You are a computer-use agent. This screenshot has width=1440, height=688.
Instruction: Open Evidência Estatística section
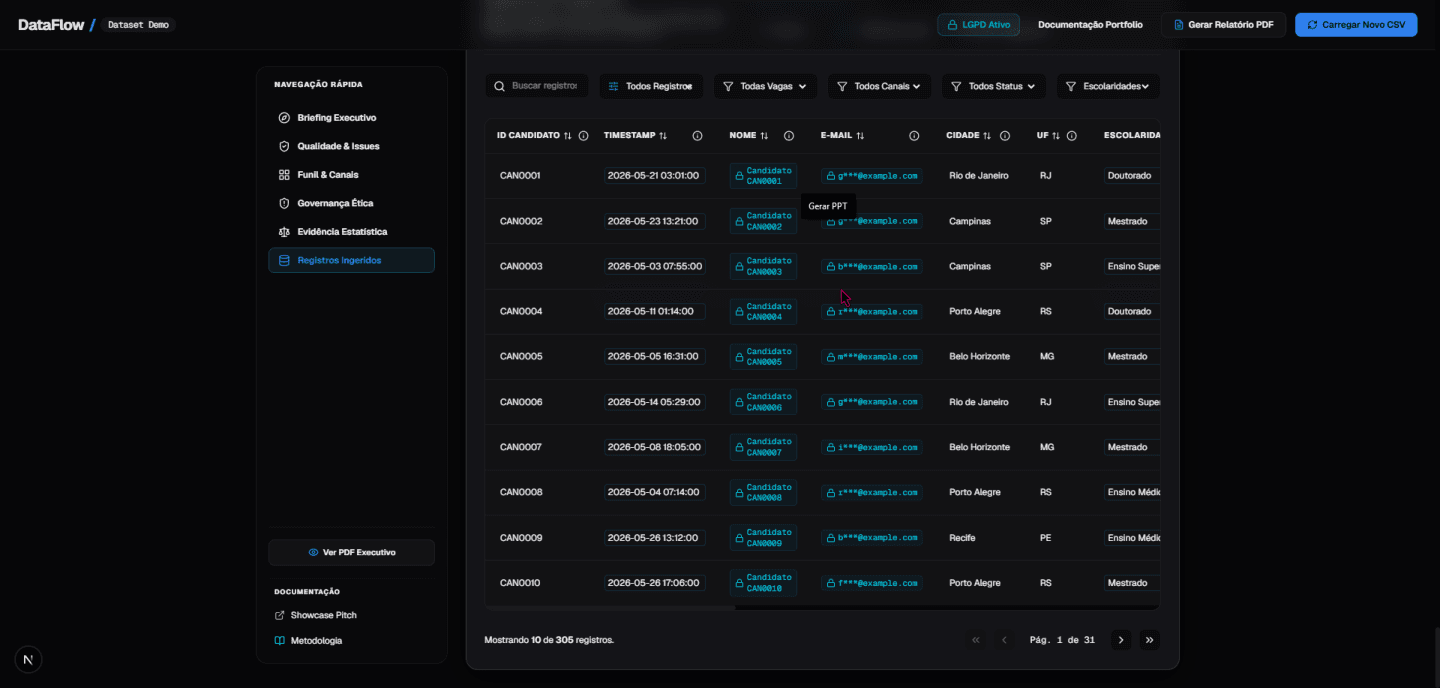(x=351, y=232)
